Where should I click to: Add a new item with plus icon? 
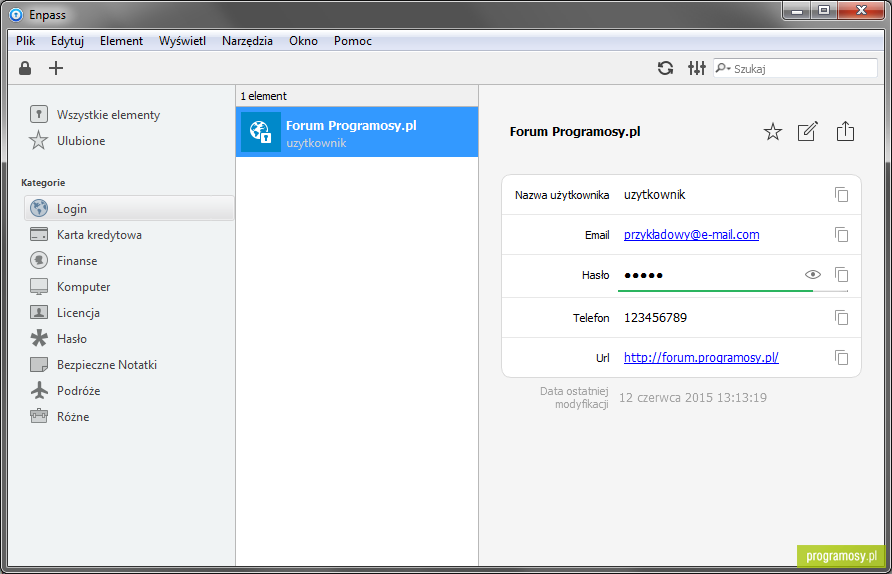[56, 68]
